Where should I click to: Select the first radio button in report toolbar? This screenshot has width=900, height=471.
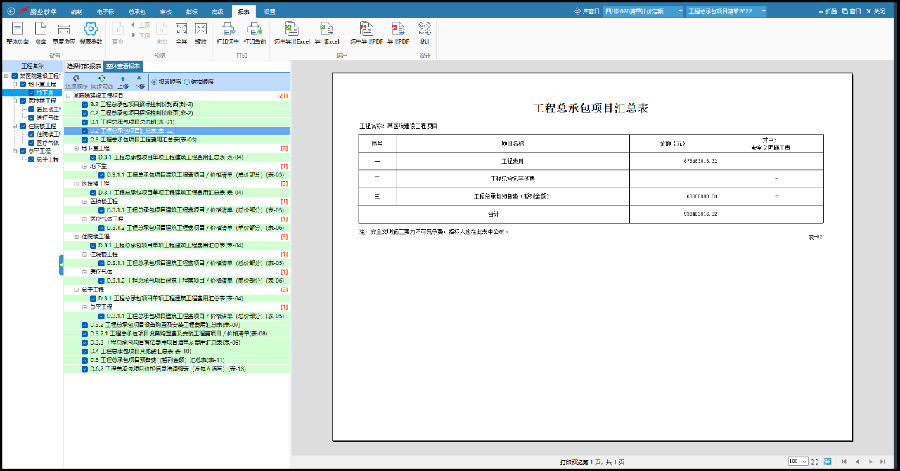pos(153,82)
